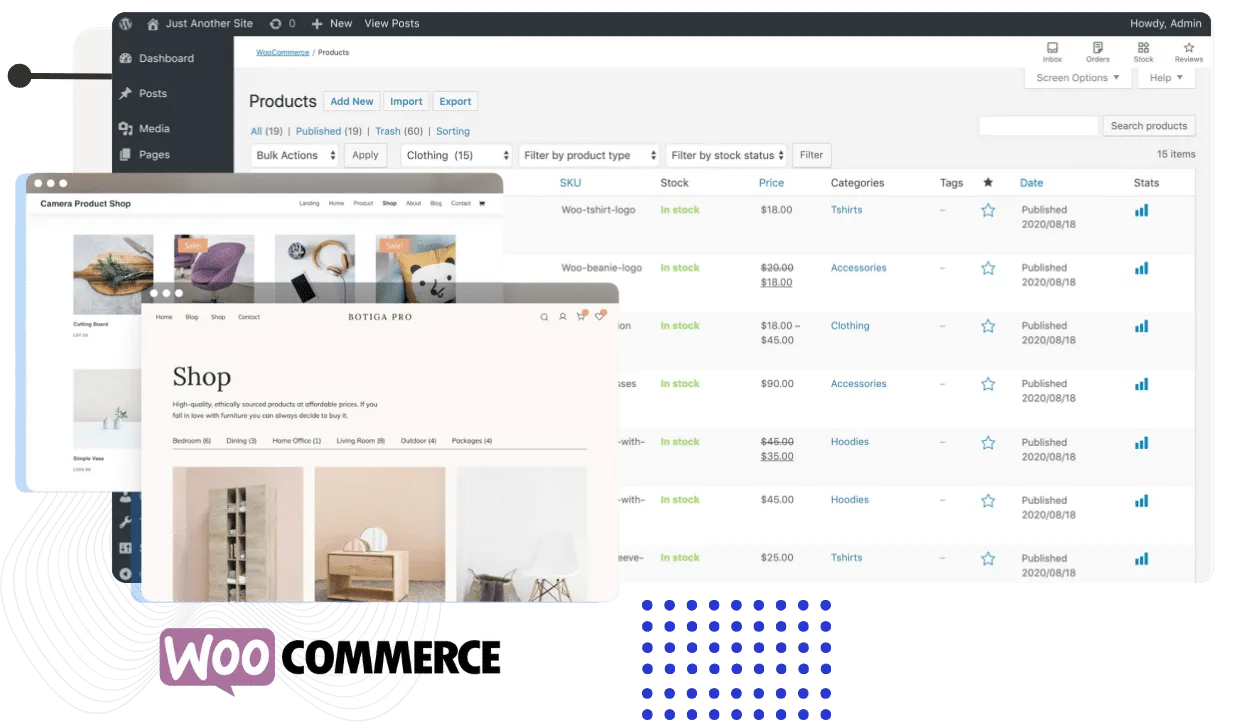Open the Hoodies category link at $45.00 row
The image size is (1233, 728).
coord(850,500)
